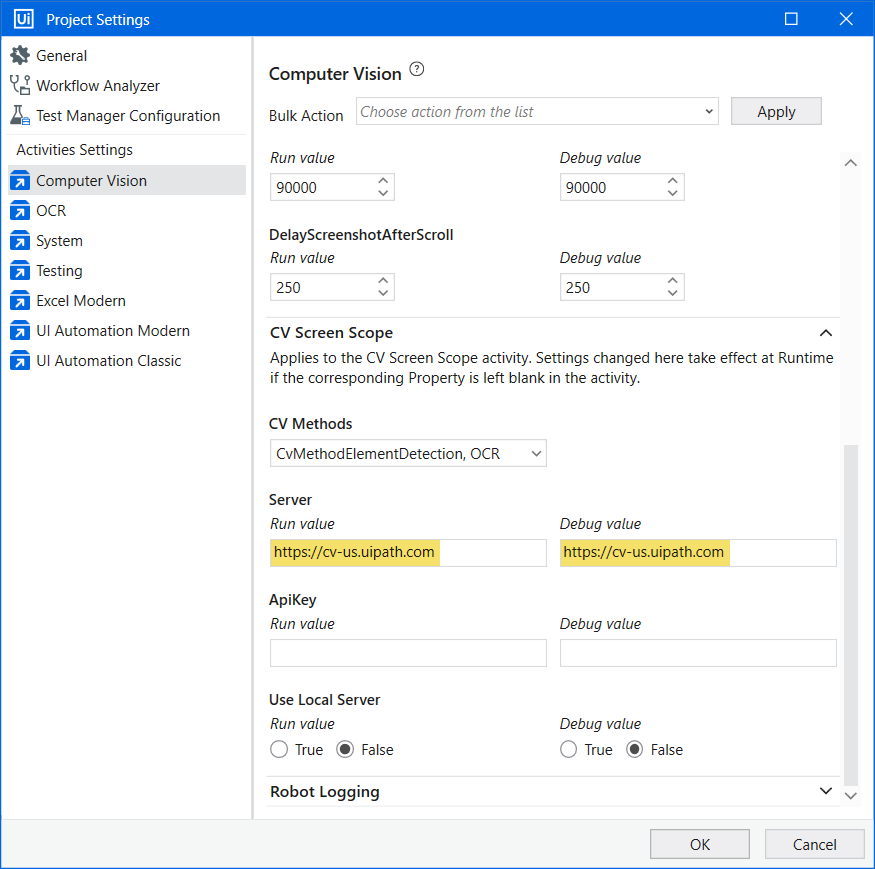Select System activities settings
This screenshot has height=869, width=875.
pyautogui.click(x=127, y=241)
